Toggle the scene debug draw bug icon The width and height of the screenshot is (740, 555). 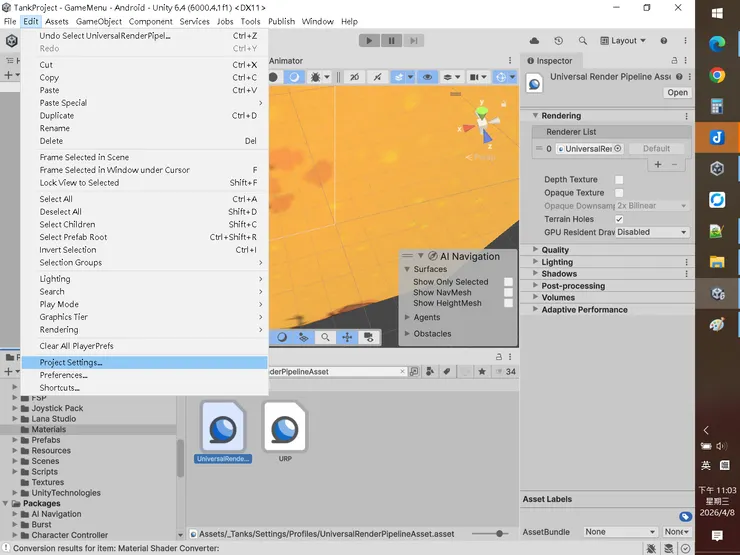(x=315, y=77)
